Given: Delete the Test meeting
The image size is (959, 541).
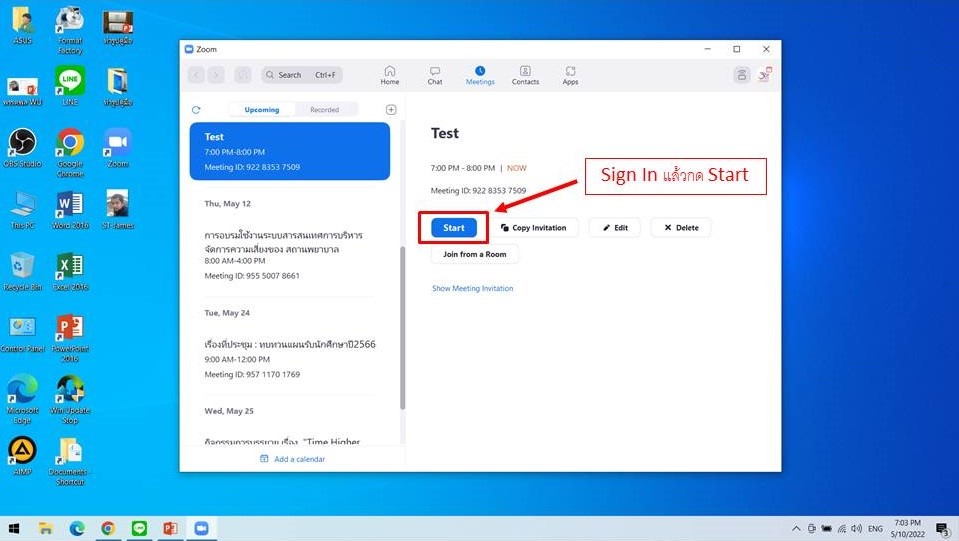Looking at the screenshot, I should pos(681,227).
